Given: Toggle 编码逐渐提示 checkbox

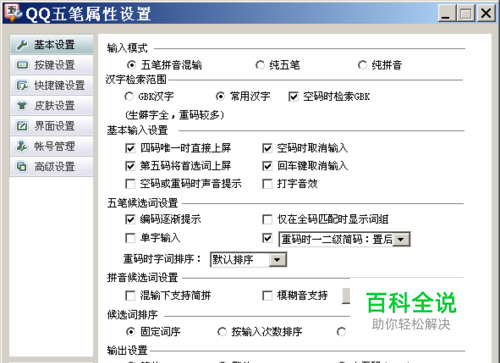Looking at the screenshot, I should pos(130,219).
